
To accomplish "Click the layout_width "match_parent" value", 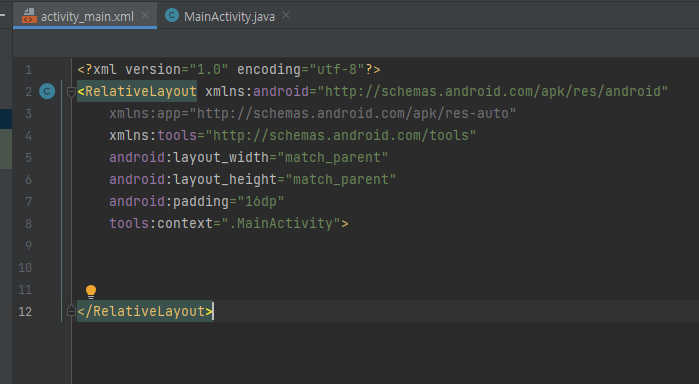I will click(333, 157).
